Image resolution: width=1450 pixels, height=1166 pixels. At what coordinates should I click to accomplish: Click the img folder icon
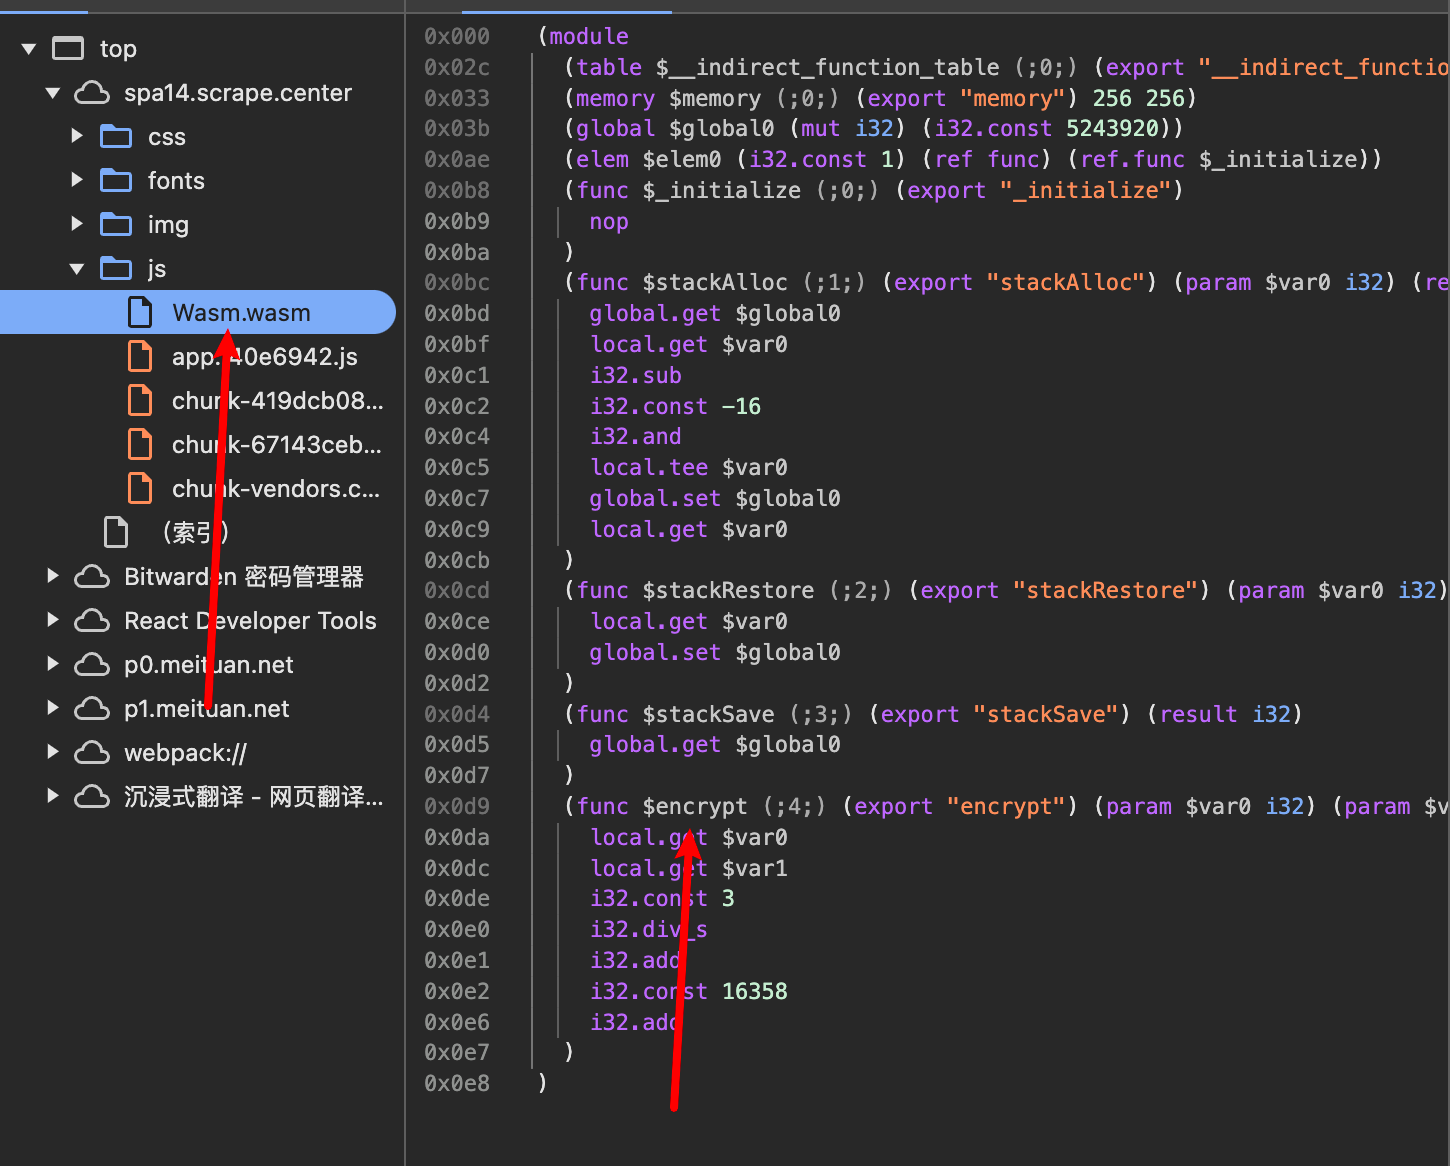pyautogui.click(x=116, y=224)
